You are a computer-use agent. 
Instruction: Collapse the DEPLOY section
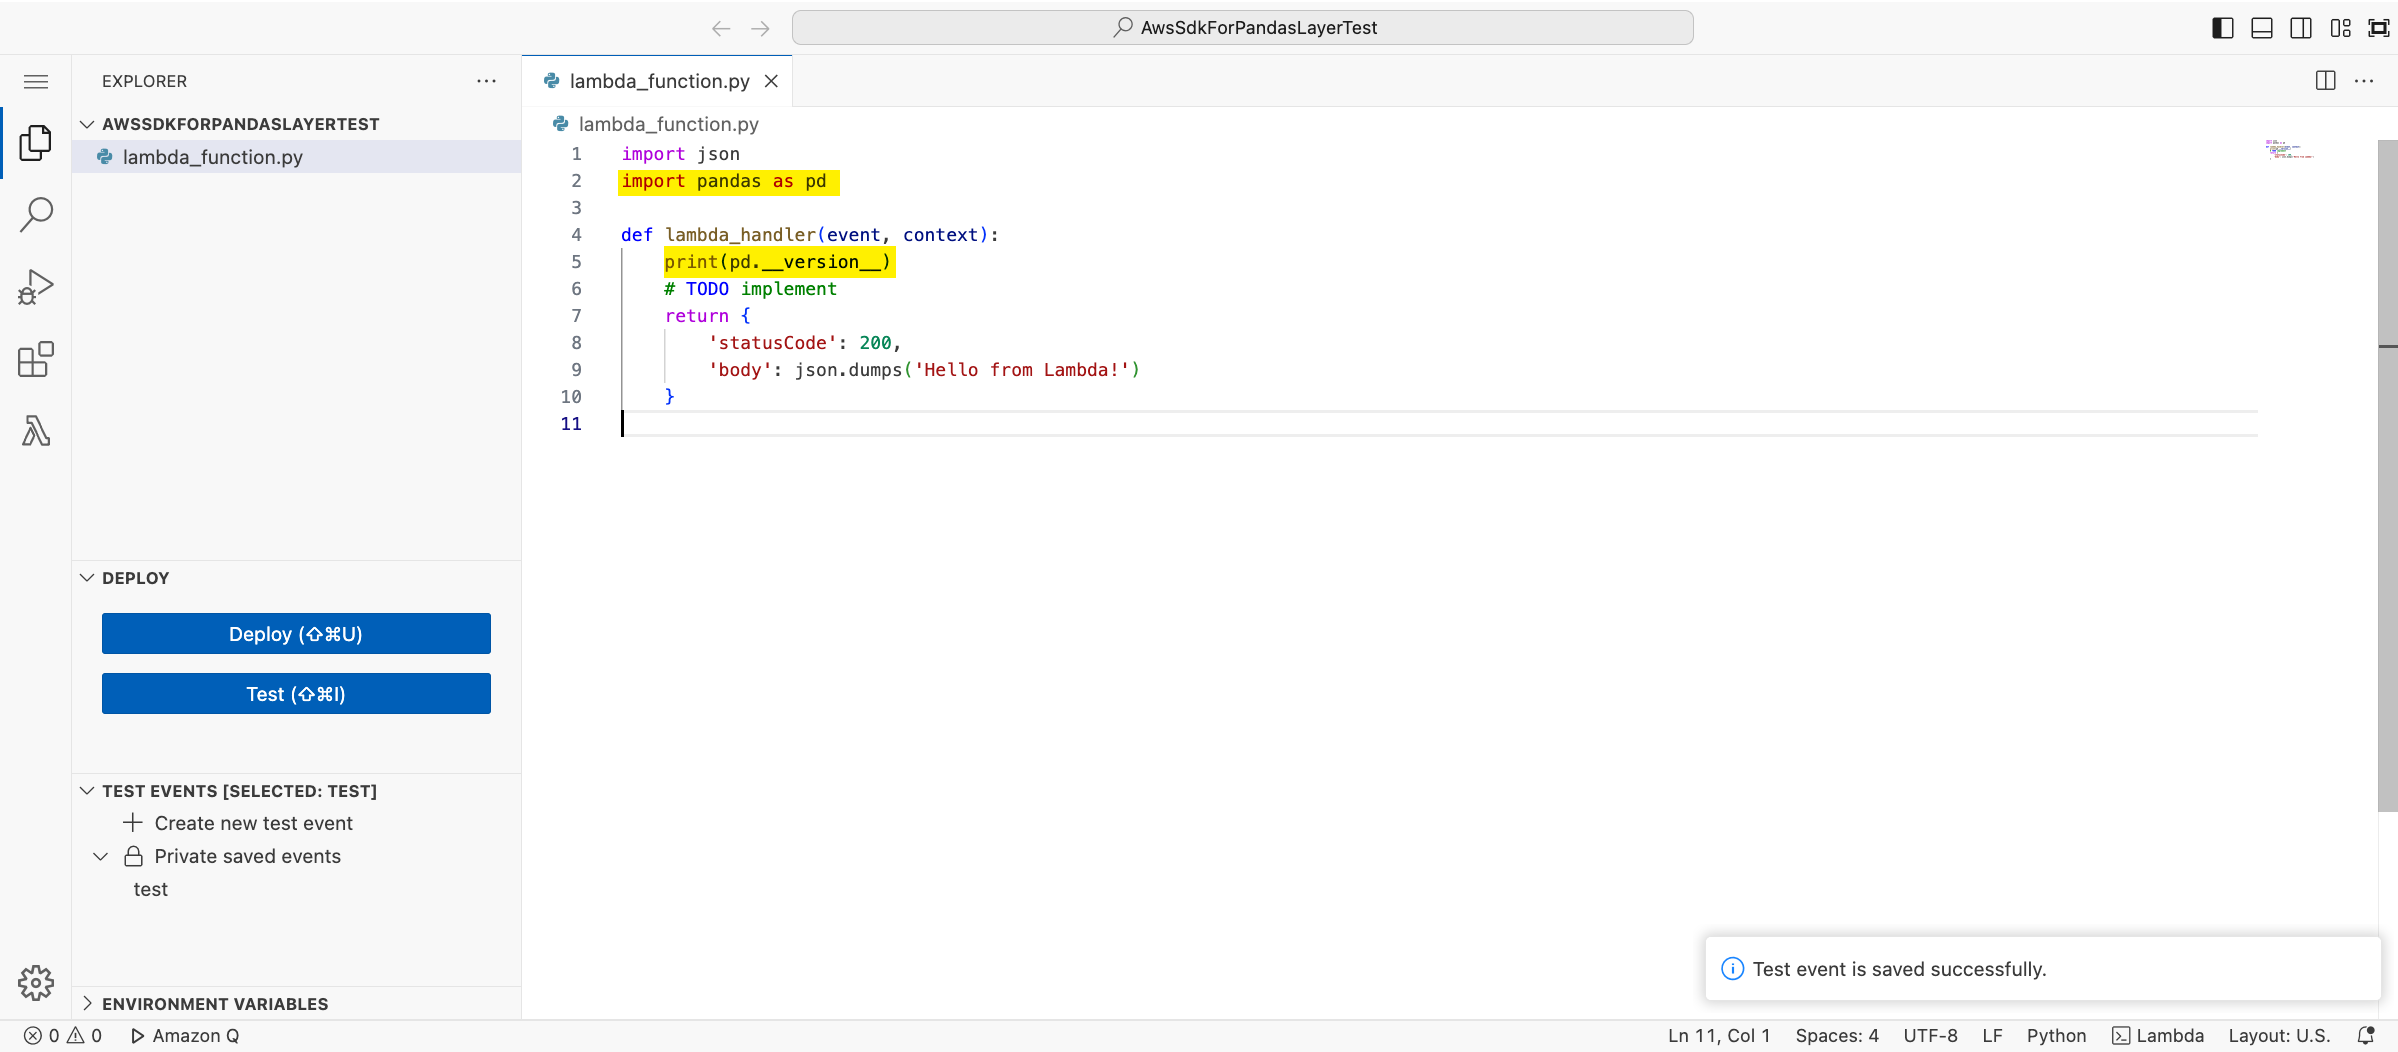pyautogui.click(x=296, y=578)
